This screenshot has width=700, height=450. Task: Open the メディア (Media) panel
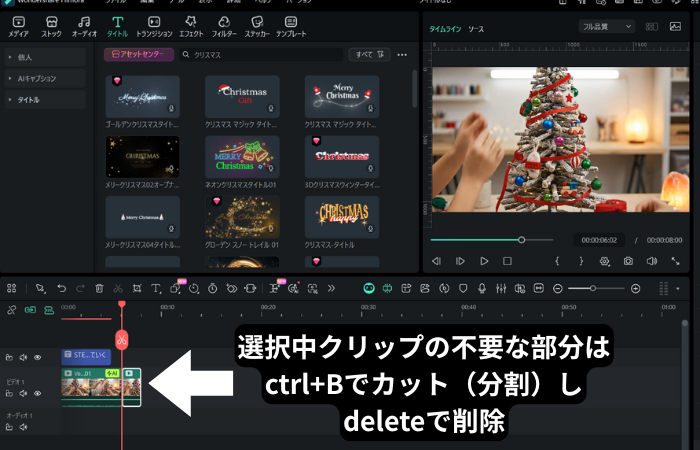[x=18, y=26]
